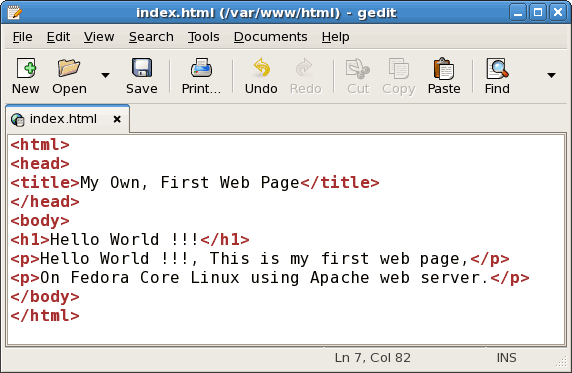Image resolution: width=572 pixels, height=373 pixels.
Task: Open the Help menu
Action: pyautogui.click(x=335, y=37)
